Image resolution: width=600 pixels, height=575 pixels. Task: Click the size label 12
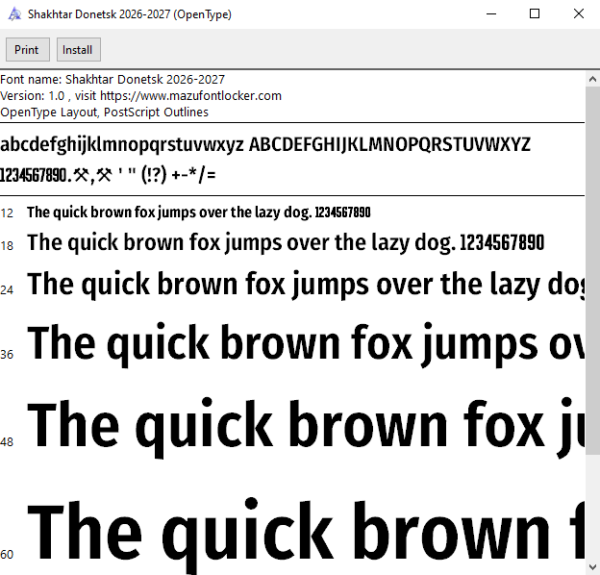pos(7,213)
